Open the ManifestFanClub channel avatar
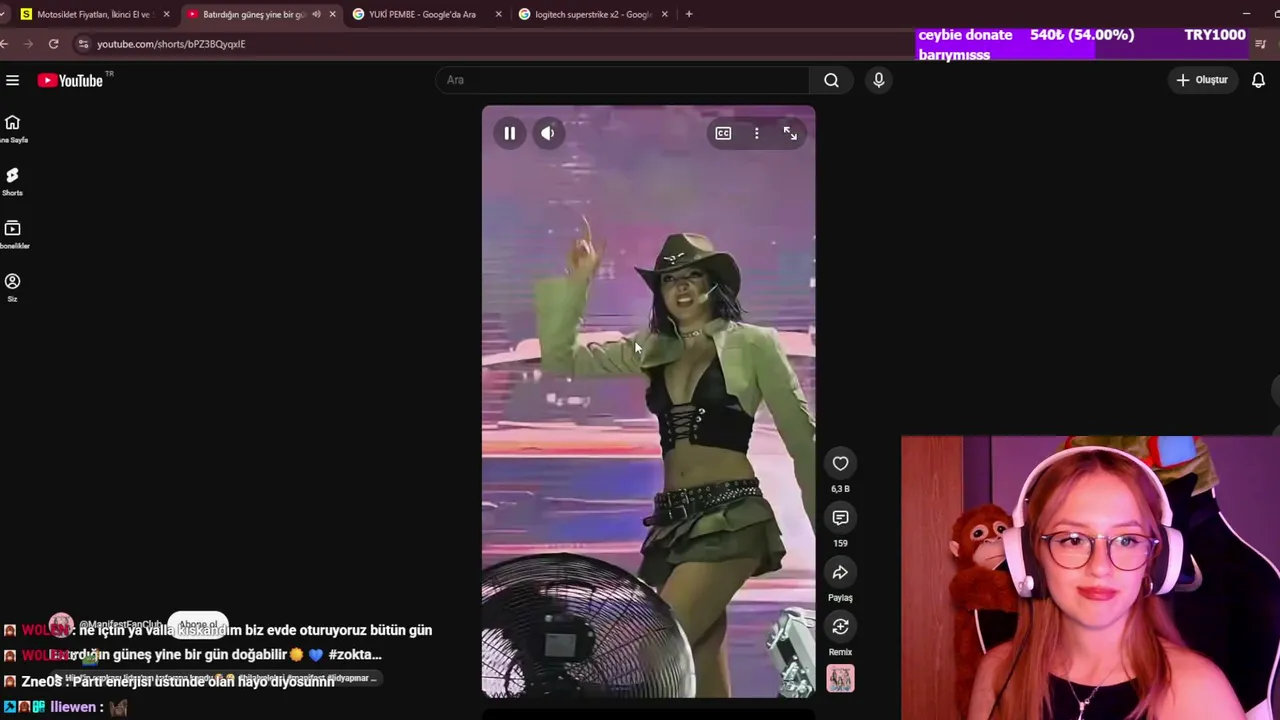 [61, 625]
